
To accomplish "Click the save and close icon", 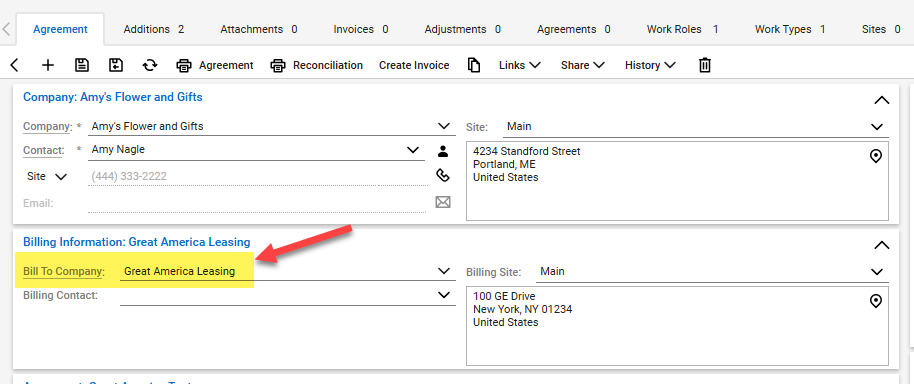I will point(116,65).
